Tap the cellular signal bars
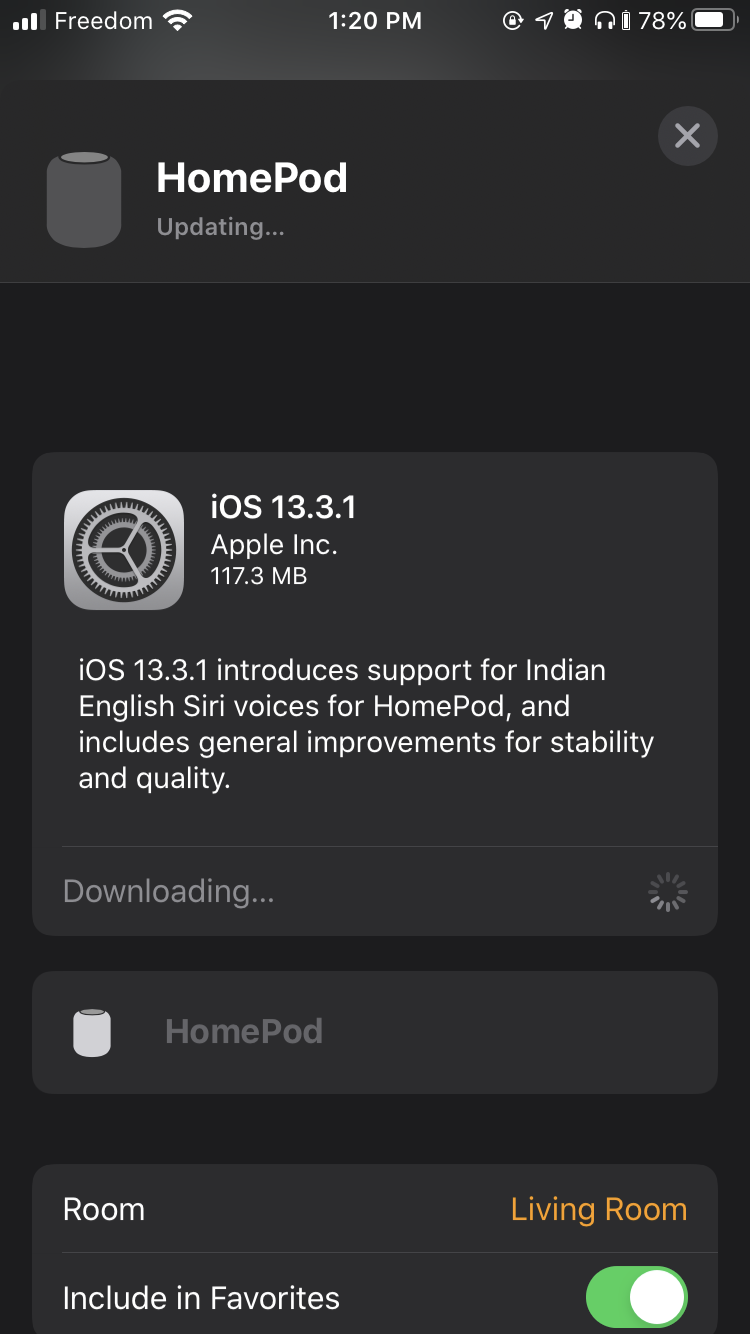This screenshot has height=1334, width=750. [29, 20]
